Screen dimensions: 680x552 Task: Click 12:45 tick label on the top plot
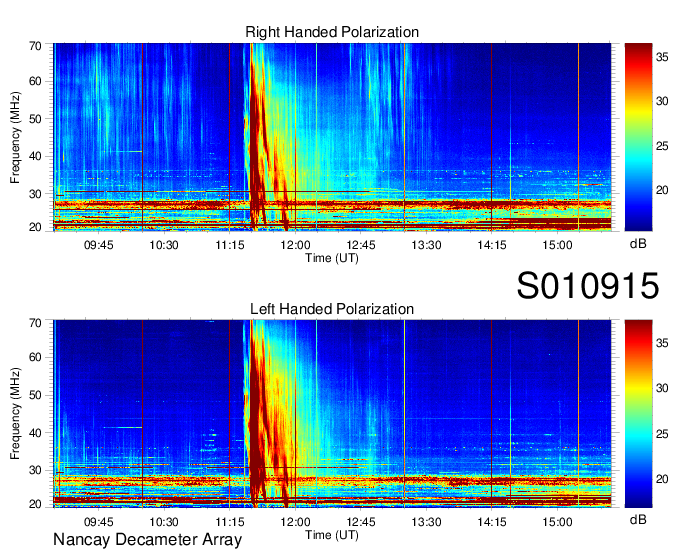tap(361, 245)
